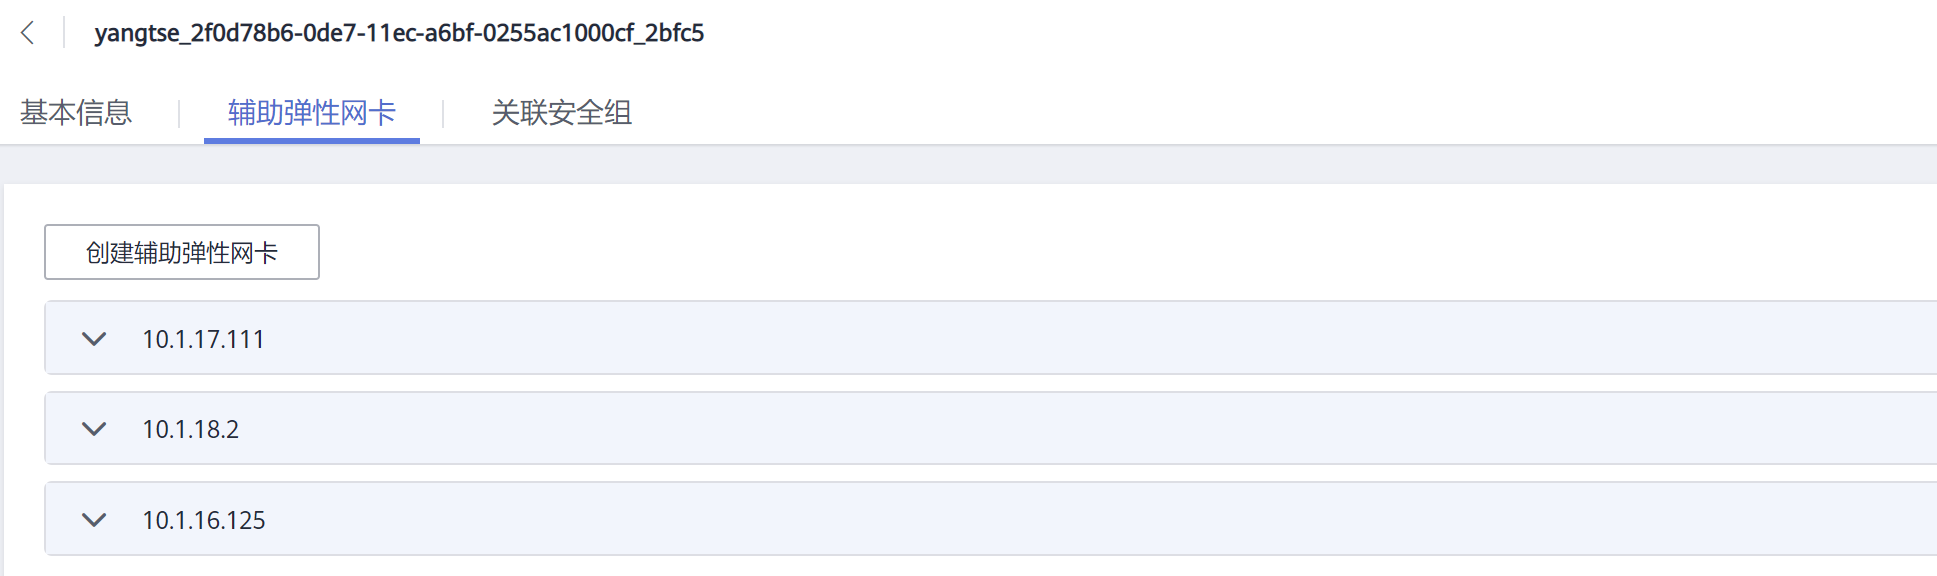Click the back arrow icon

click(x=28, y=33)
